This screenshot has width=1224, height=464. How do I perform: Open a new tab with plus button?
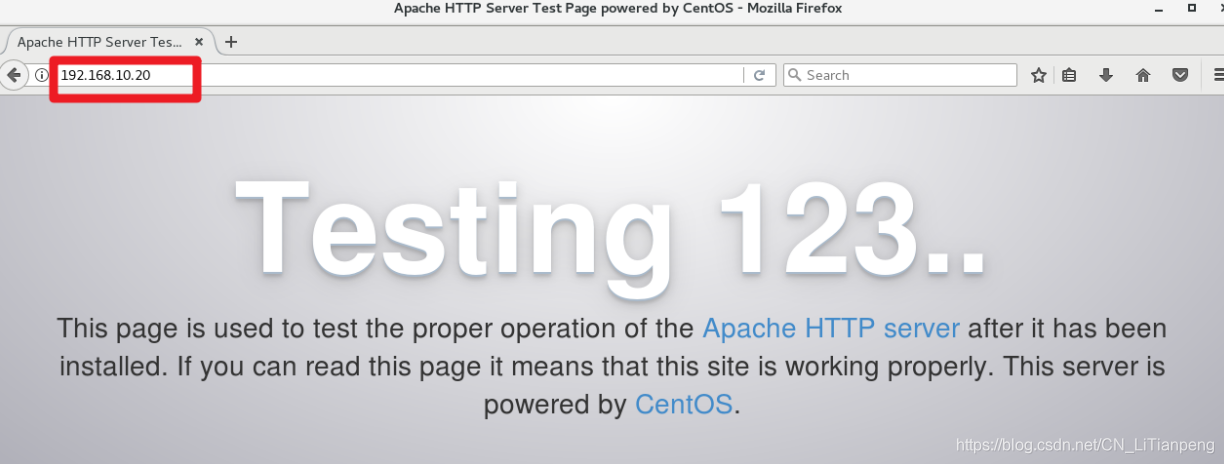[x=231, y=42]
